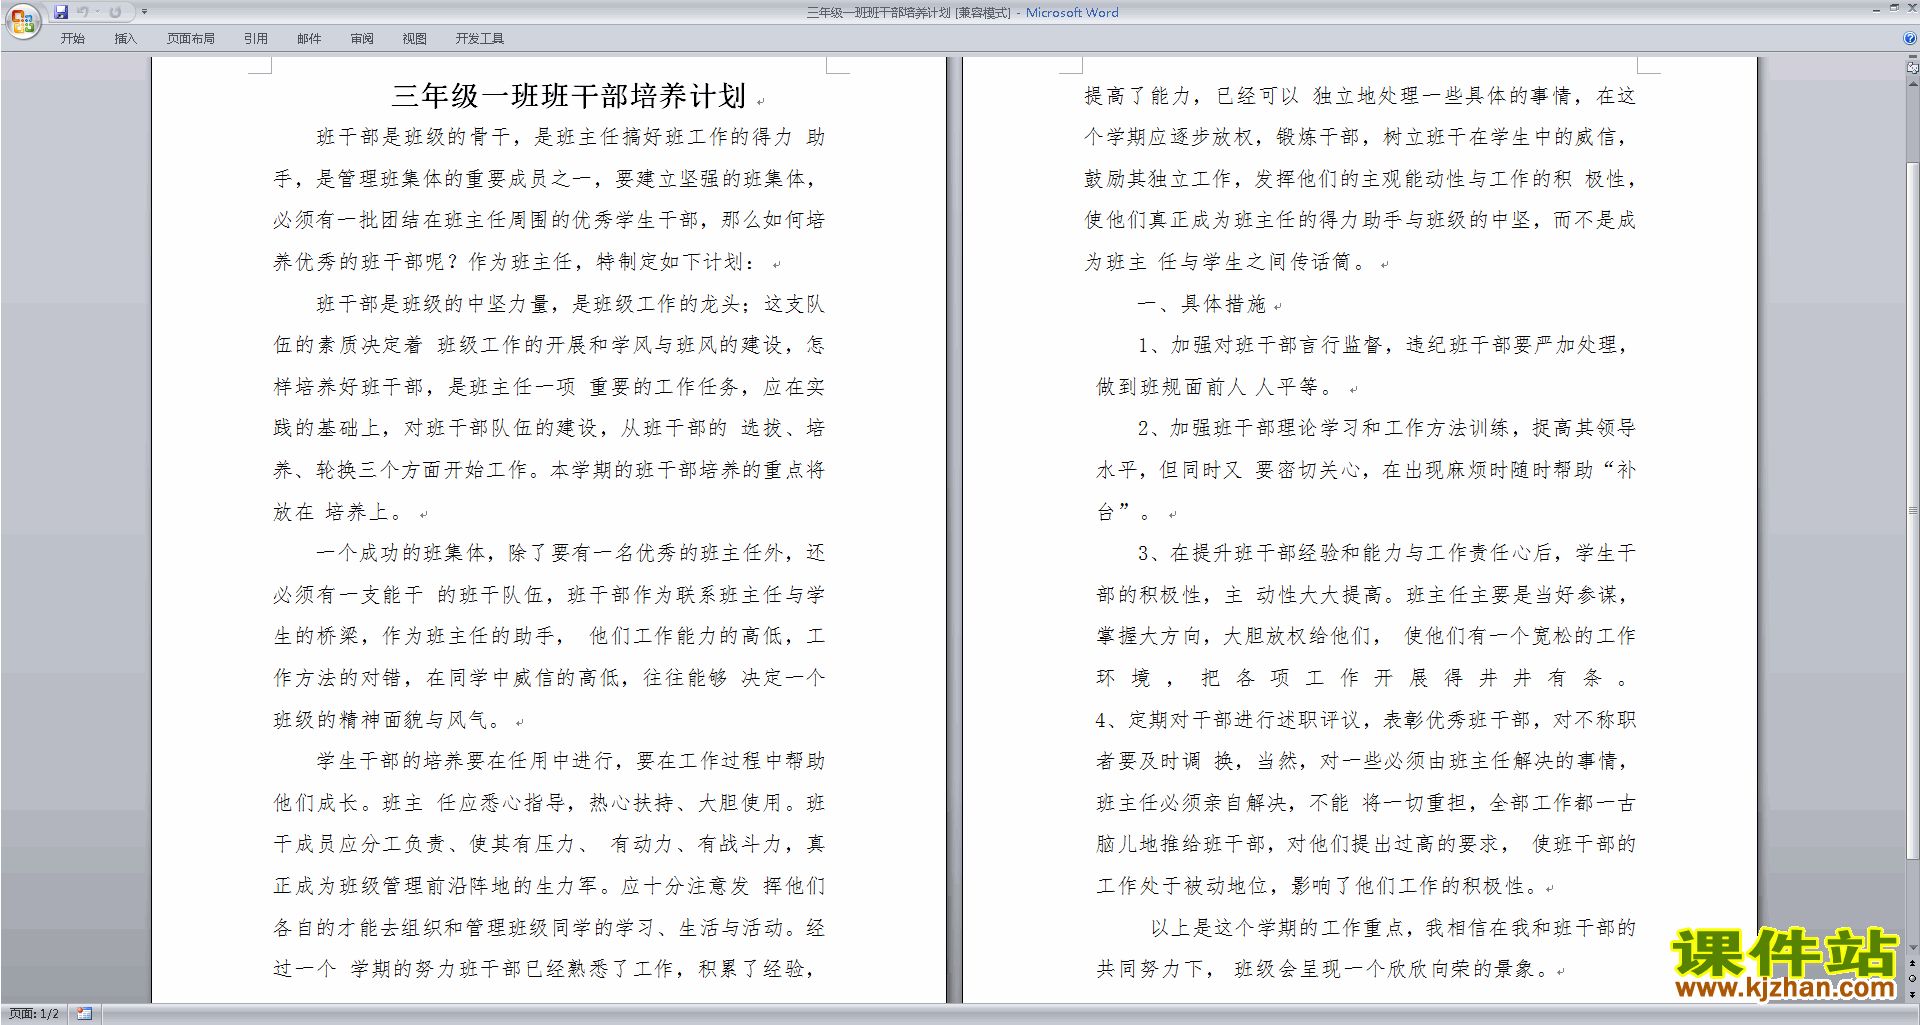Redo the action via Quick Access Toolbar
Viewport: 1920px width, 1025px height.
point(115,12)
